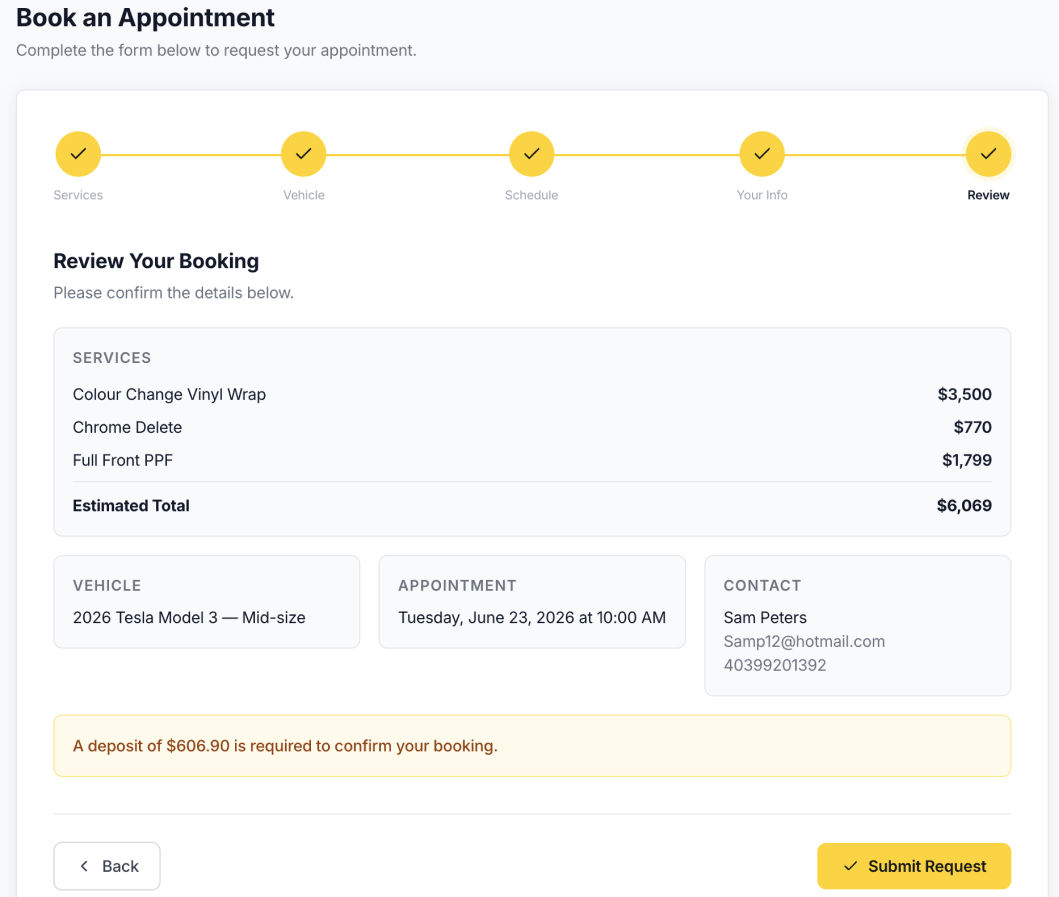
Task: Click the Tuesday, June 23 appointment time
Action: [532, 618]
